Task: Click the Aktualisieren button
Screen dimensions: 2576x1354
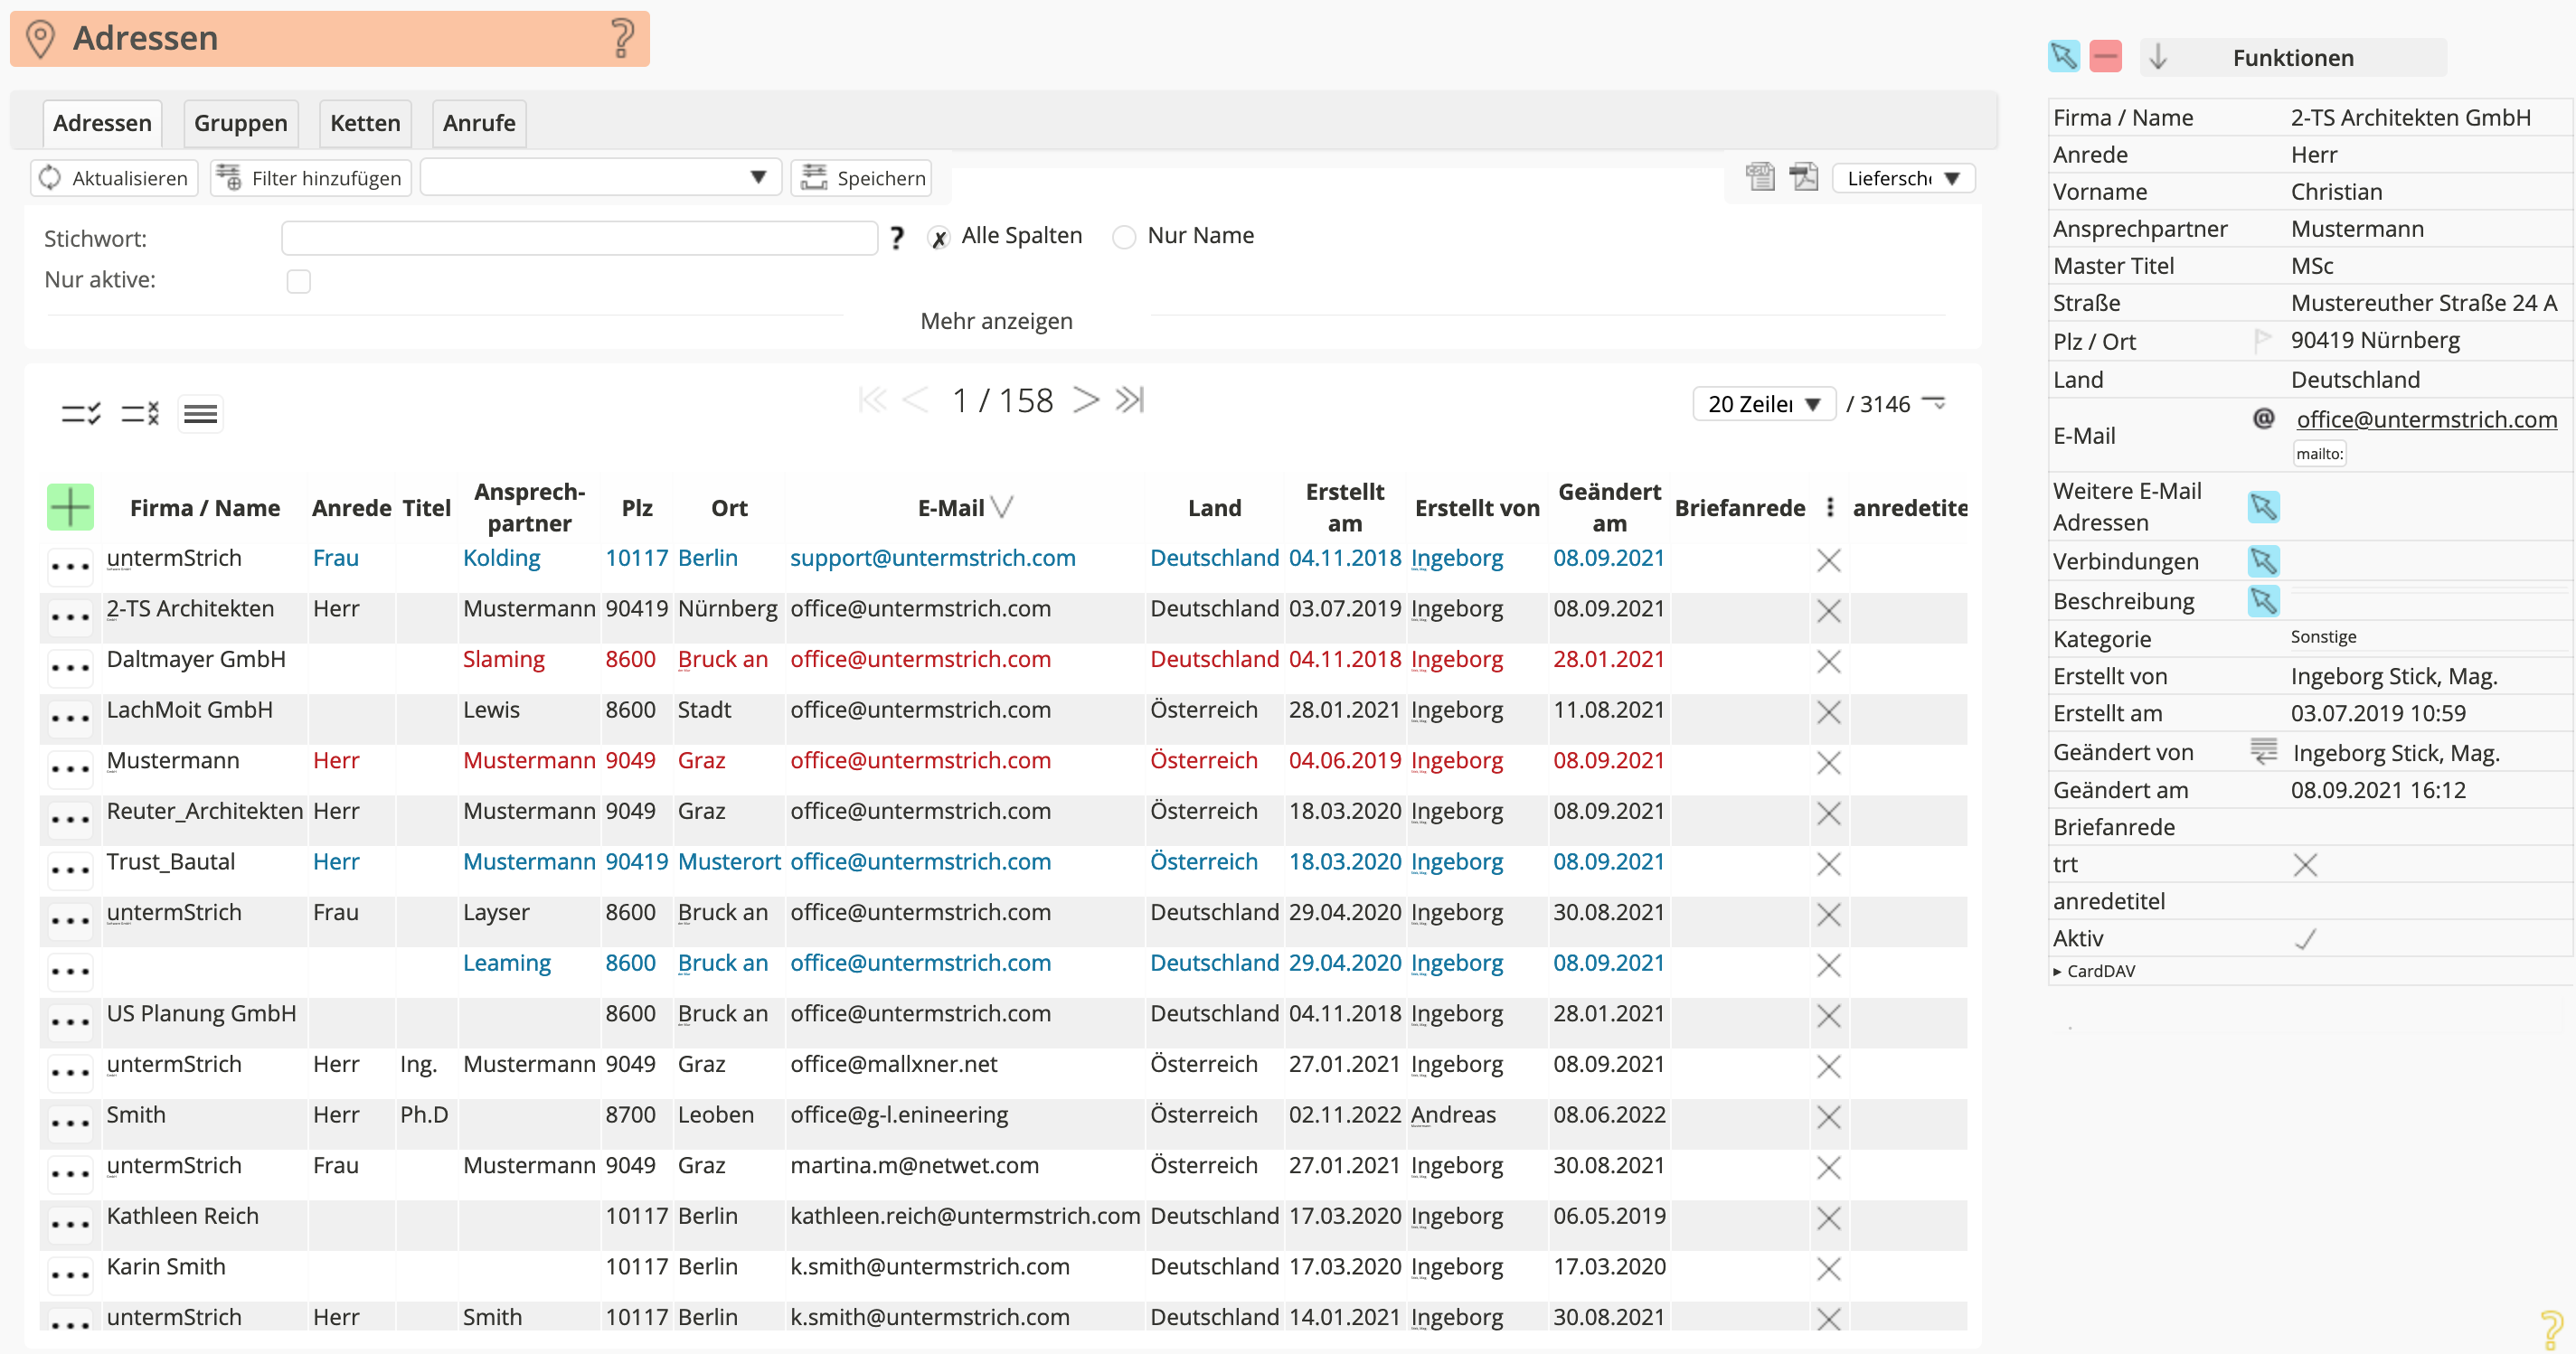Action: point(114,178)
